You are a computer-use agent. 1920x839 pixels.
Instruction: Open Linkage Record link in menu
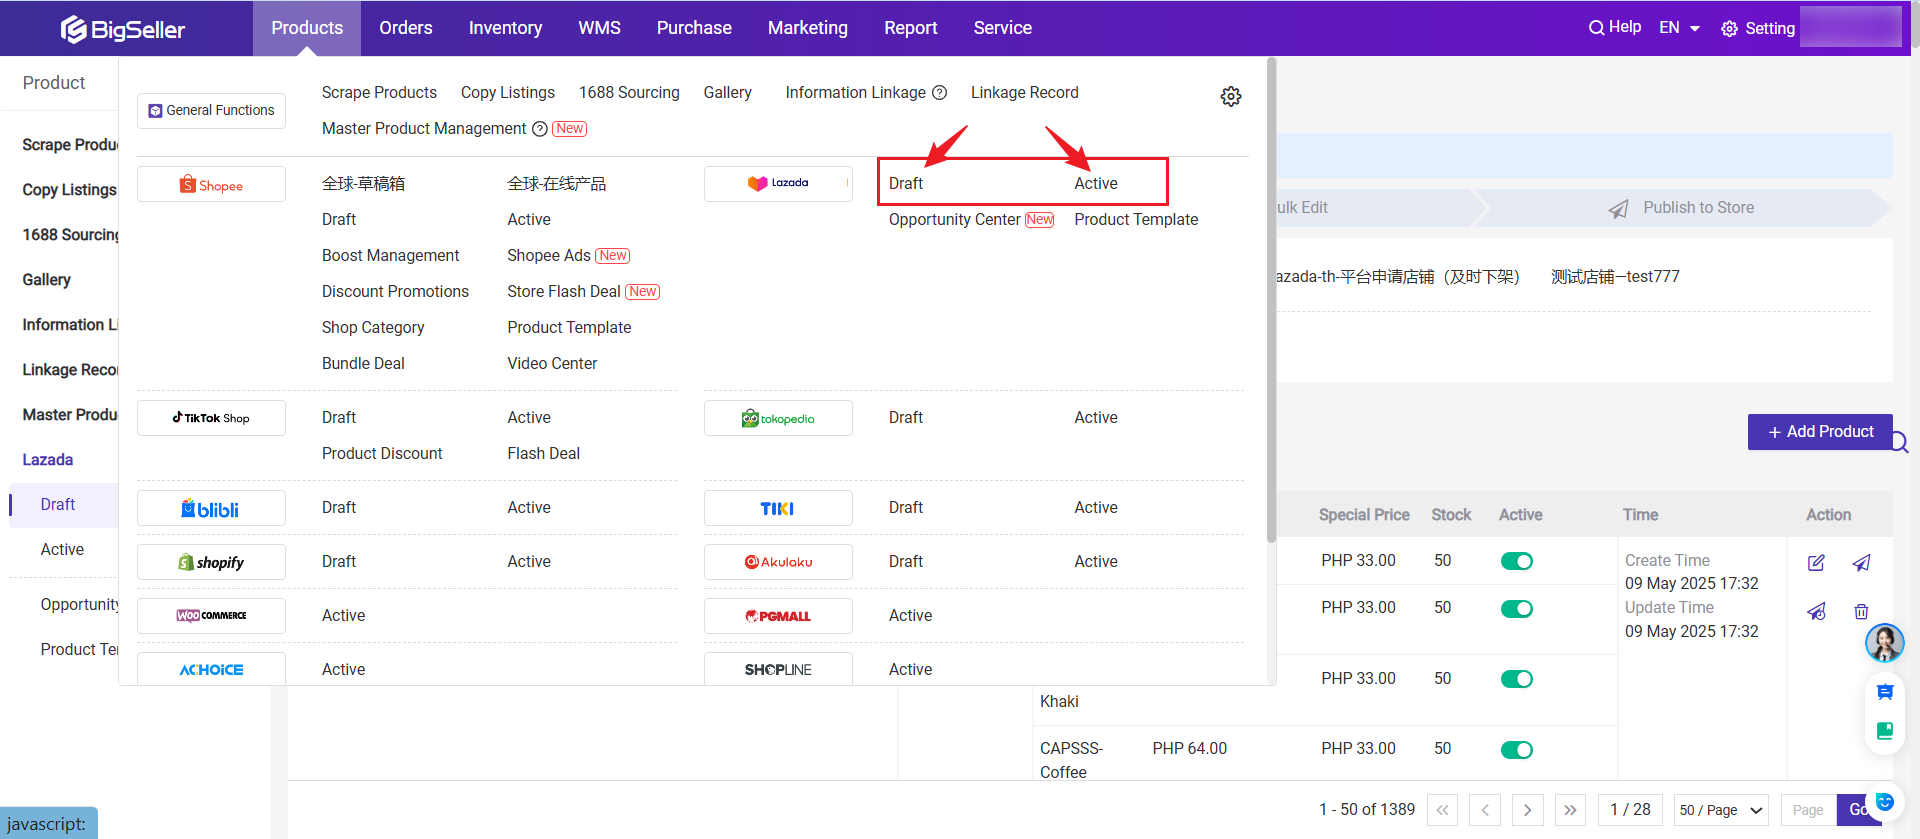click(x=1024, y=93)
